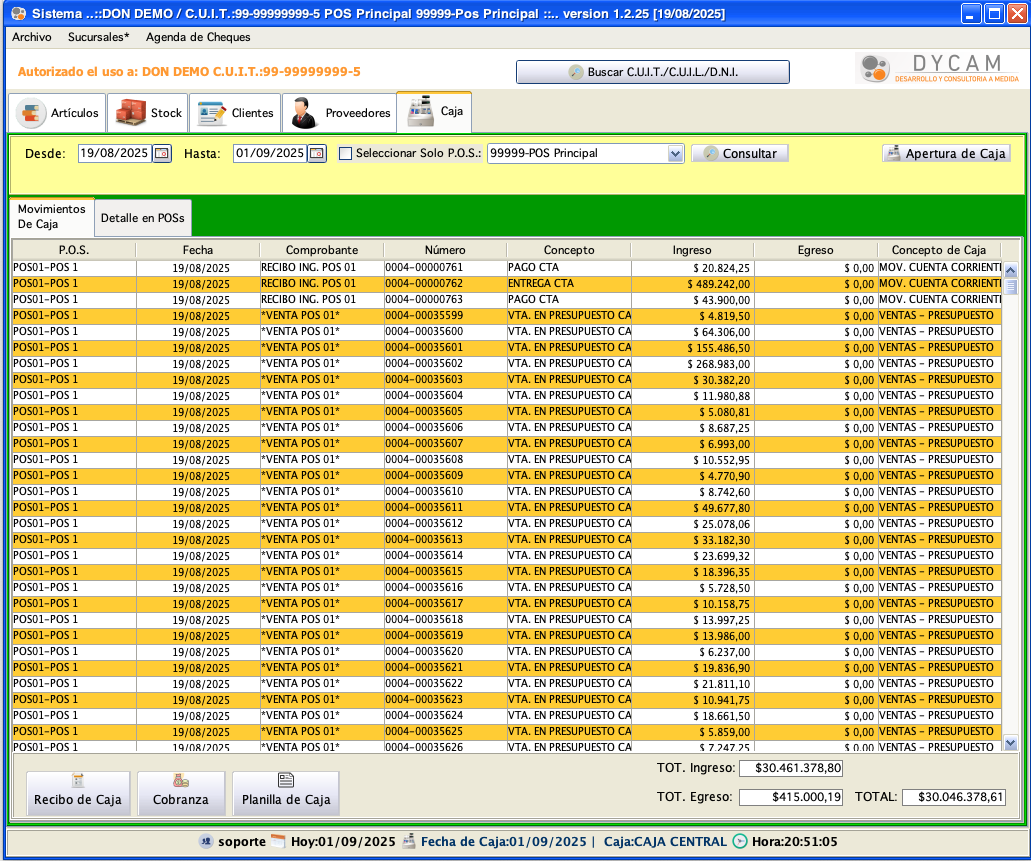Image resolution: width=1031 pixels, height=861 pixels.
Task: Switch to Detalle en POSs tab
Action: pos(142,217)
